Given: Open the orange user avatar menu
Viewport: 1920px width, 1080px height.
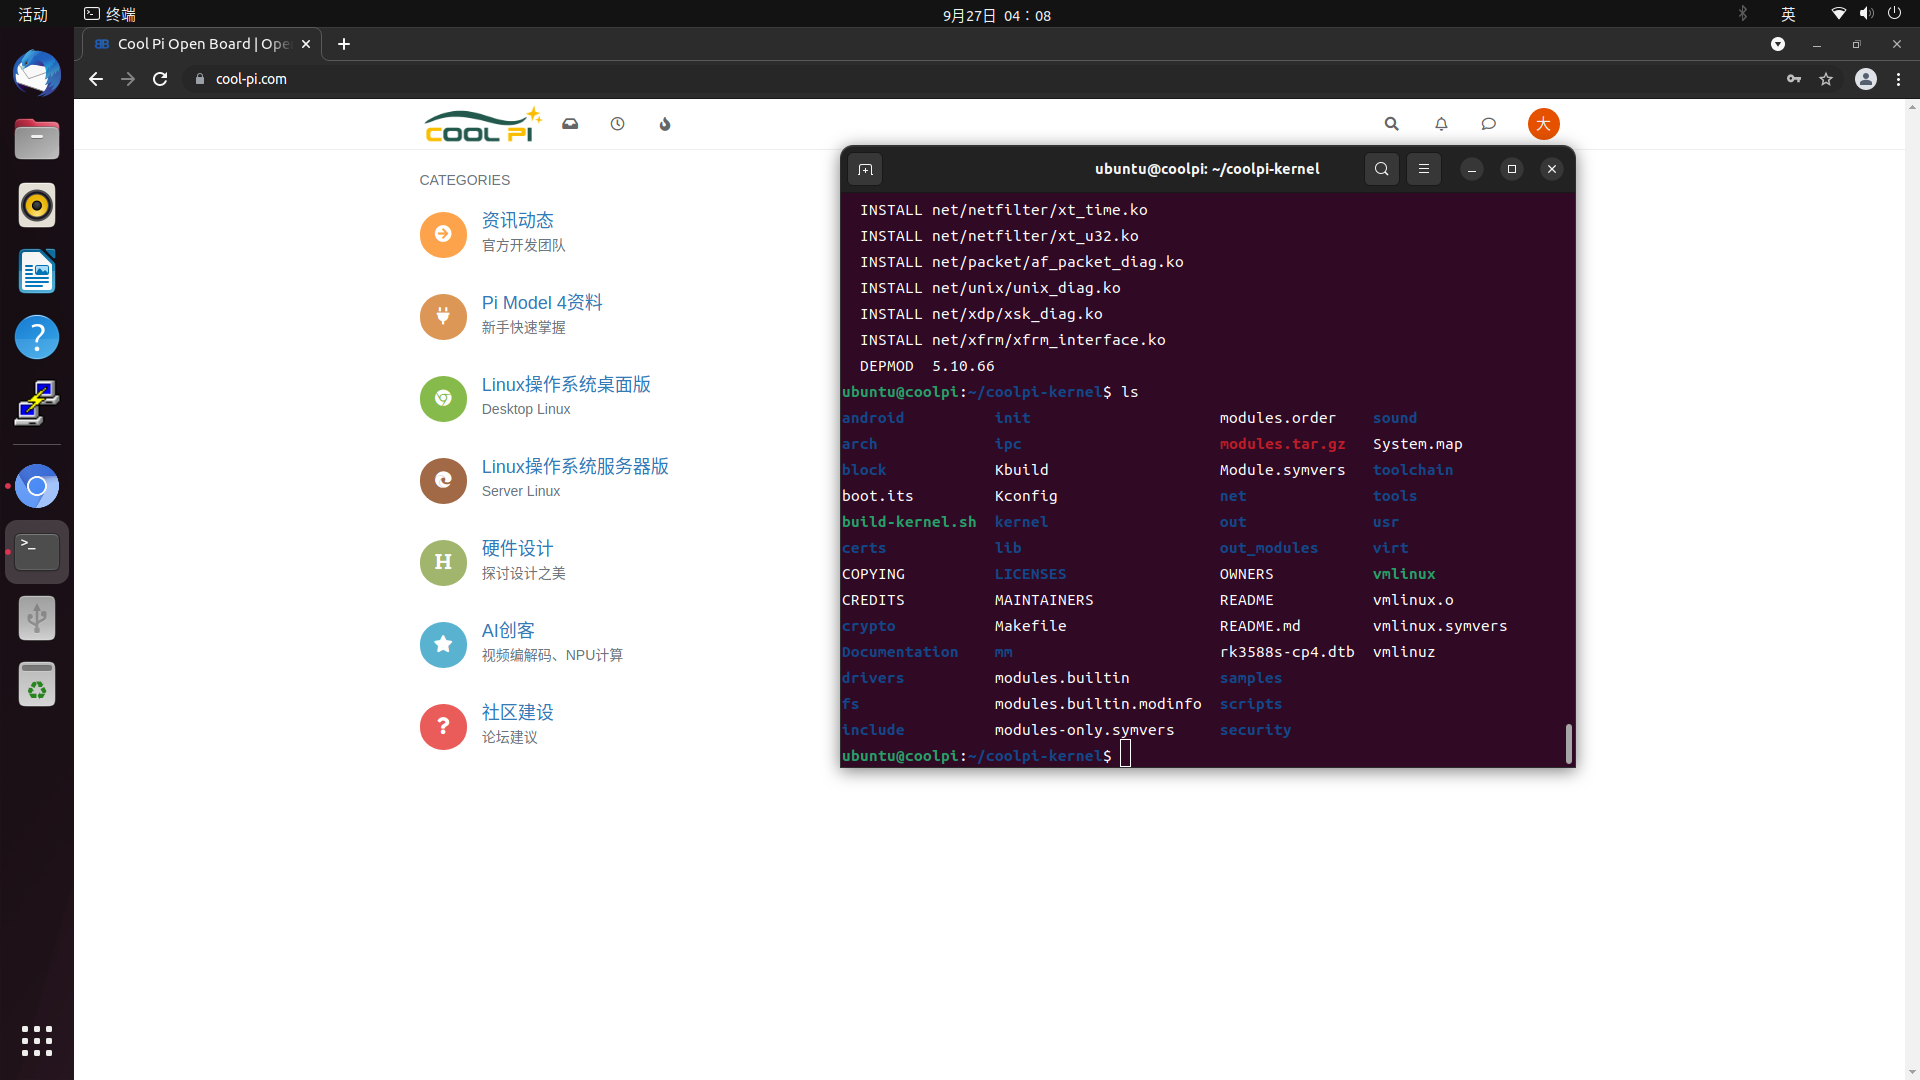Looking at the screenshot, I should 1543,124.
